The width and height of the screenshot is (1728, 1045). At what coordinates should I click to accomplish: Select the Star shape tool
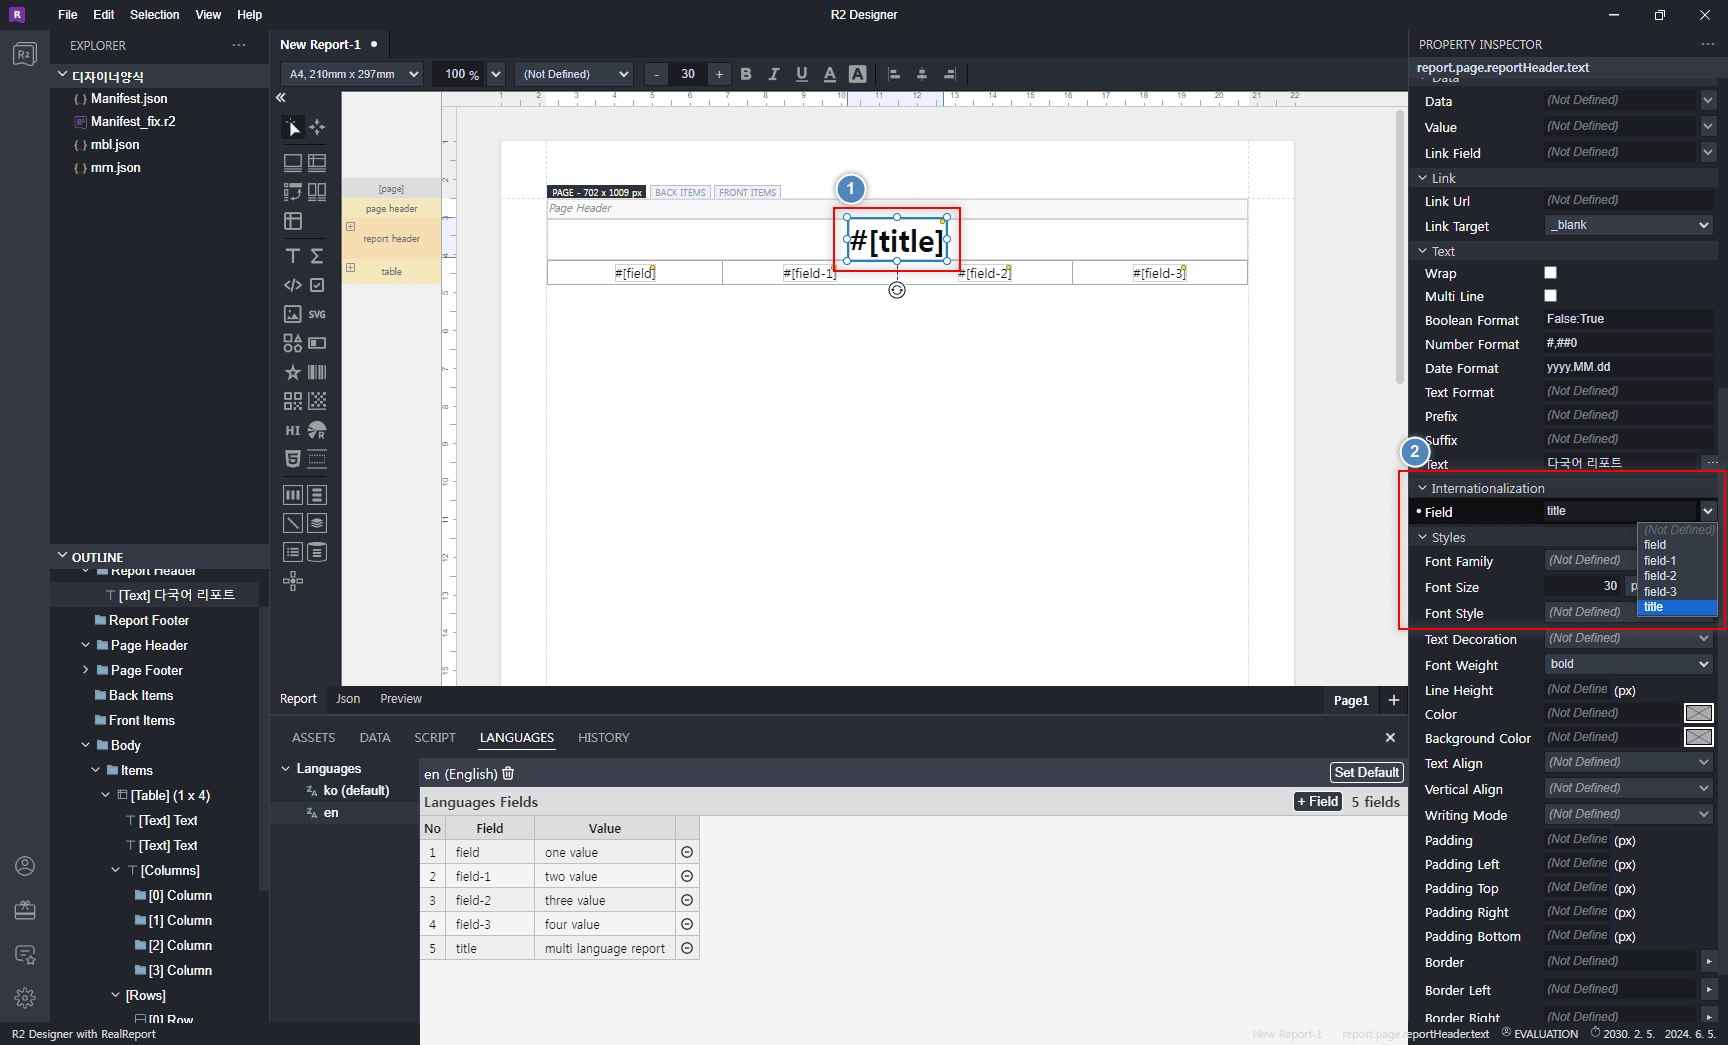pyautogui.click(x=292, y=372)
